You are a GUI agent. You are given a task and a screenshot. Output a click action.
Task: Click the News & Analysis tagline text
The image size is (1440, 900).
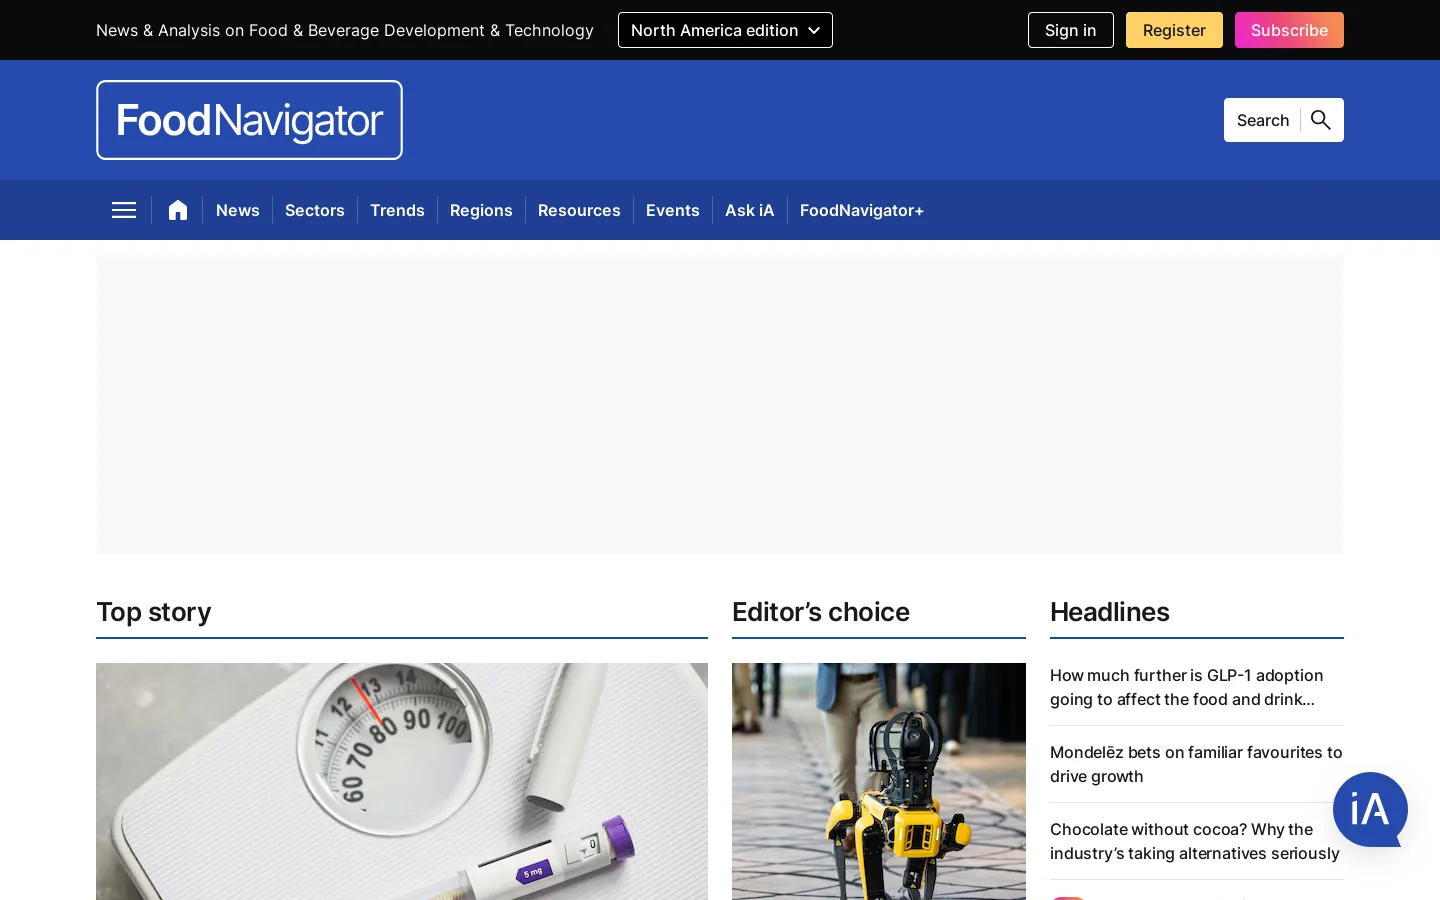[x=345, y=30]
